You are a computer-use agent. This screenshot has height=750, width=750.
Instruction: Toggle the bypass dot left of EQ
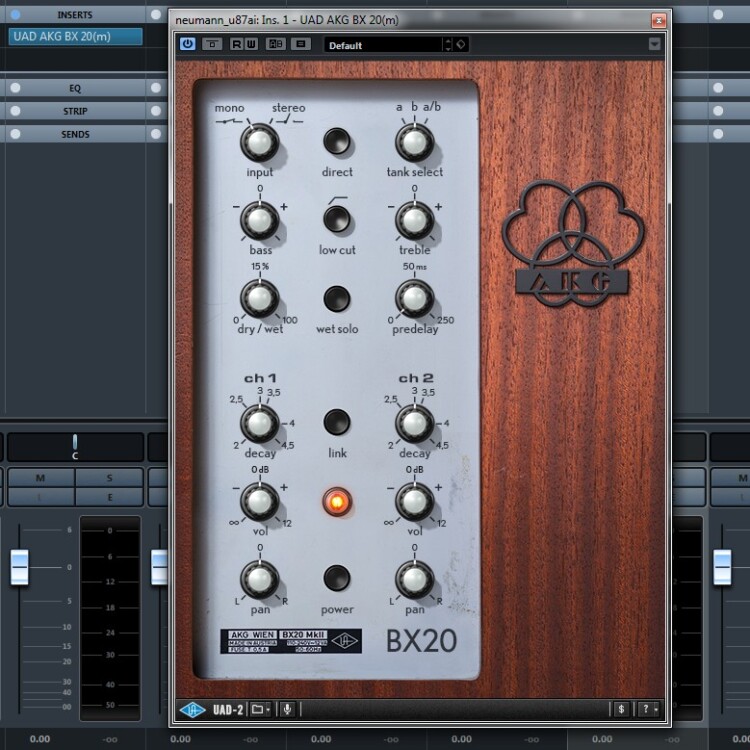[15, 88]
